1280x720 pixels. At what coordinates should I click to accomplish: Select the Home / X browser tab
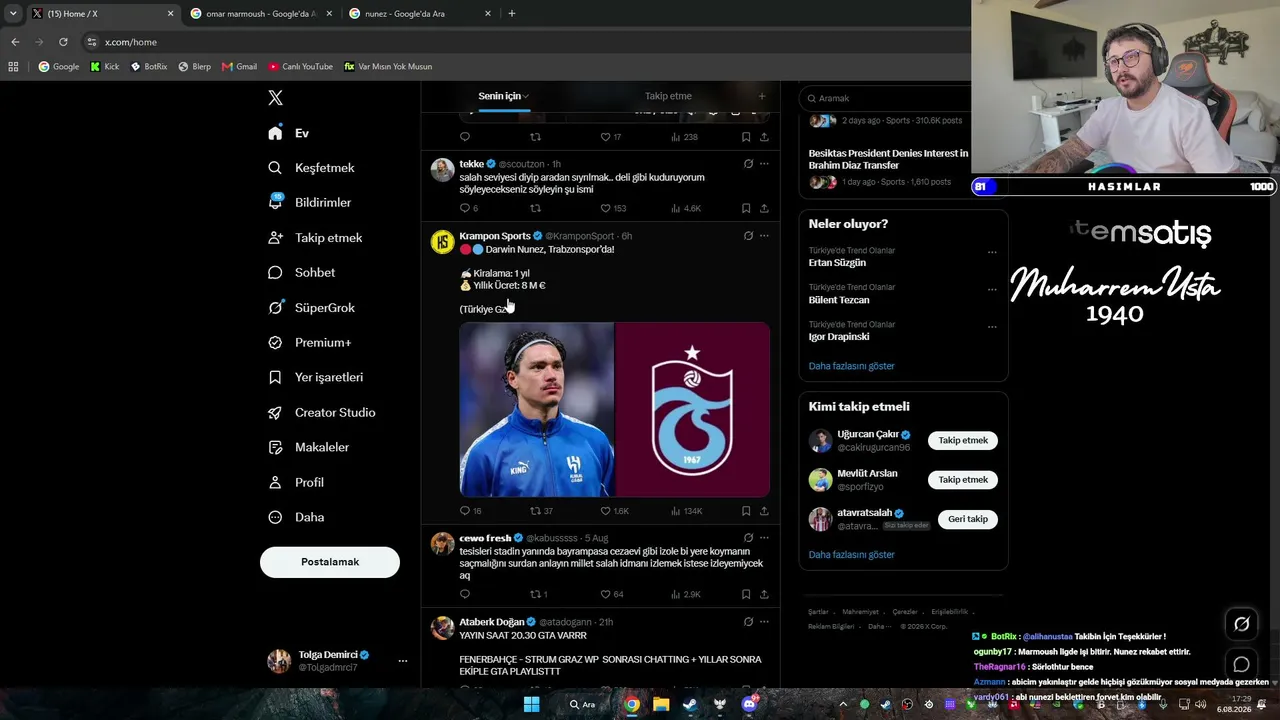click(101, 14)
